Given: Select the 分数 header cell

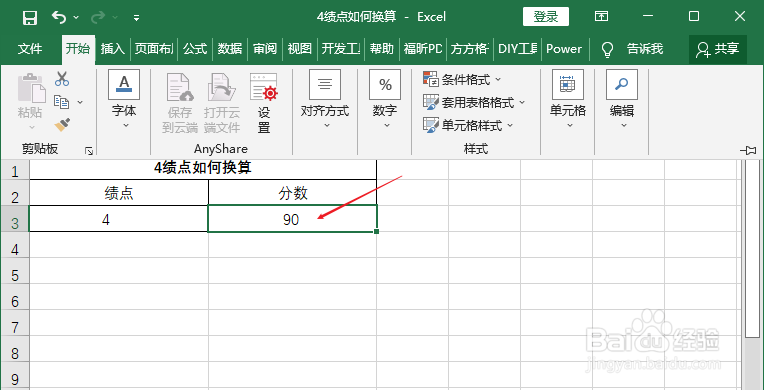Looking at the screenshot, I should 292,193.
